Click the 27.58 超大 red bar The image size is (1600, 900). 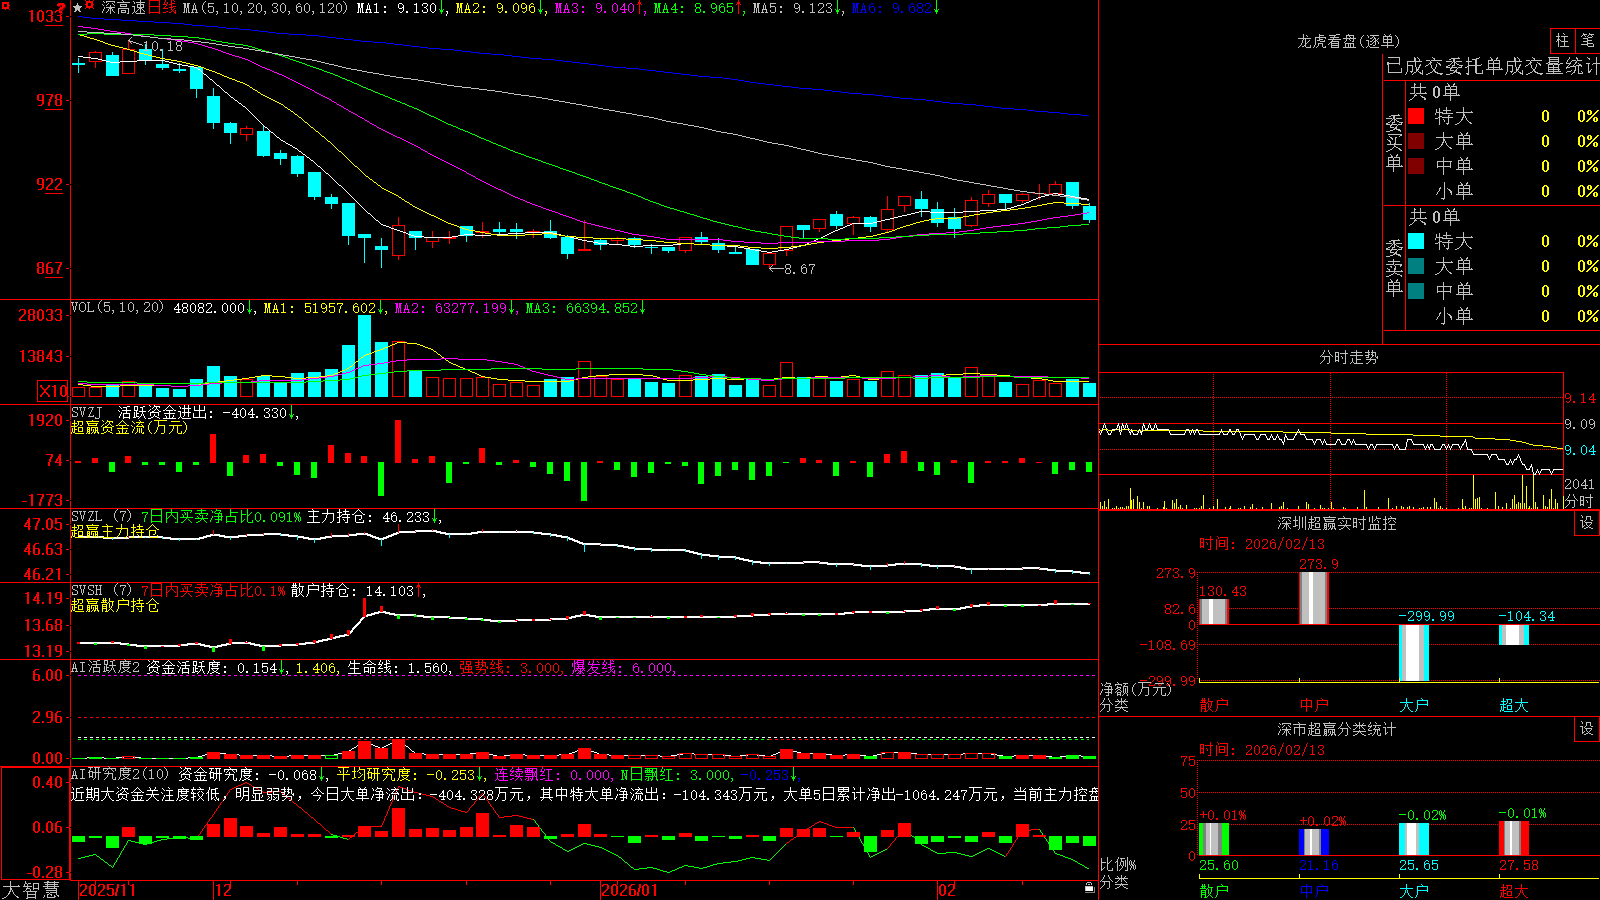pyautogui.click(x=1513, y=838)
